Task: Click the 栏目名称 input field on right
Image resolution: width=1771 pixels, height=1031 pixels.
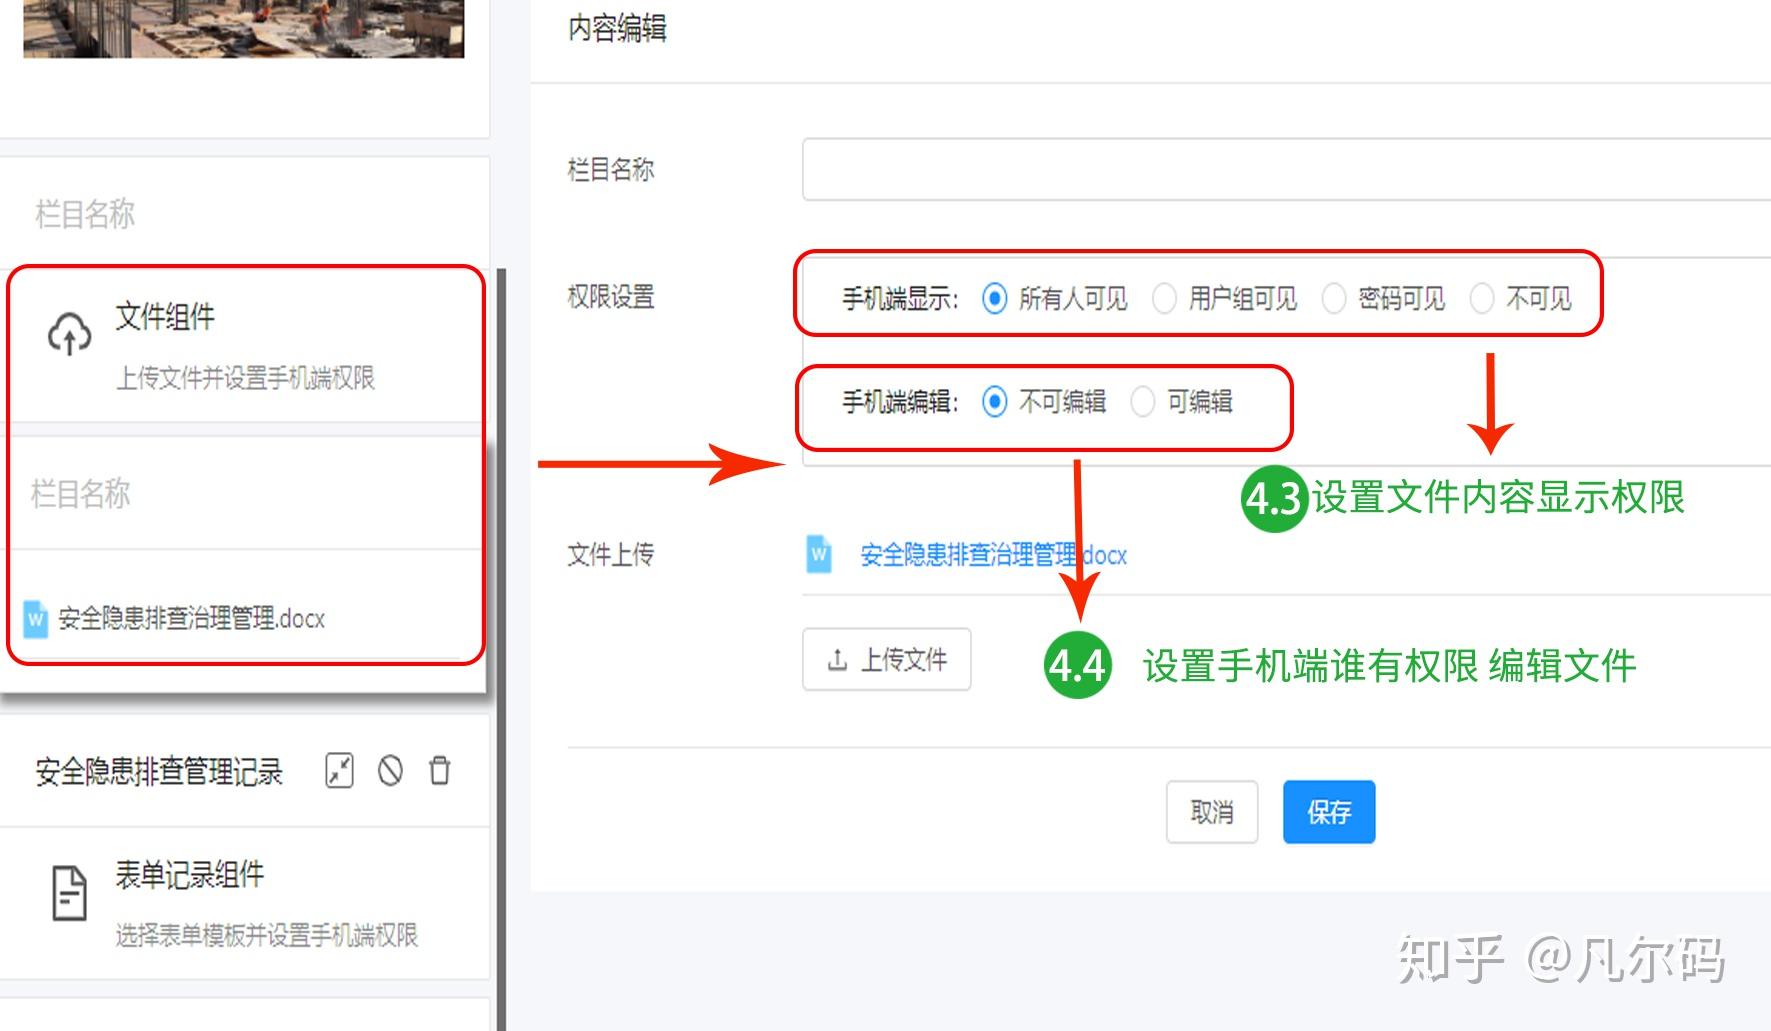Action: [1286, 170]
